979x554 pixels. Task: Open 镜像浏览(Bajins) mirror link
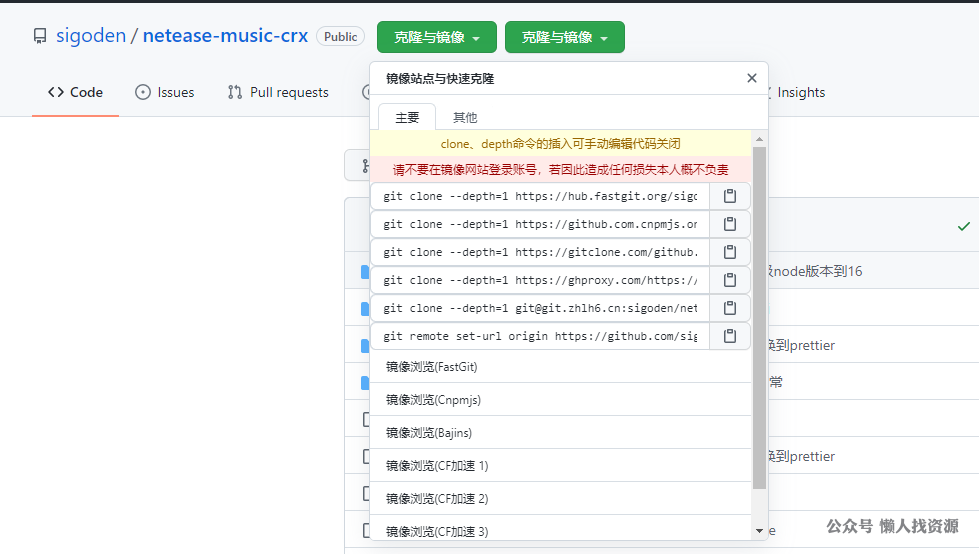click(x=561, y=433)
